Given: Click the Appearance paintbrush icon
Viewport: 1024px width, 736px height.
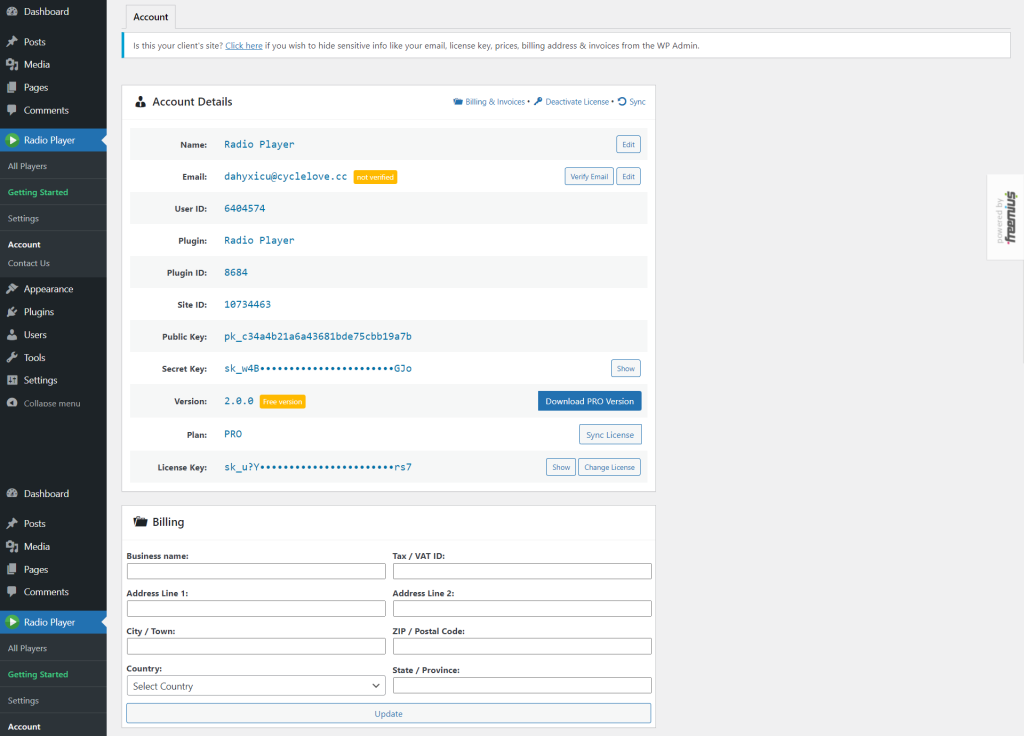Looking at the screenshot, I should (x=12, y=289).
